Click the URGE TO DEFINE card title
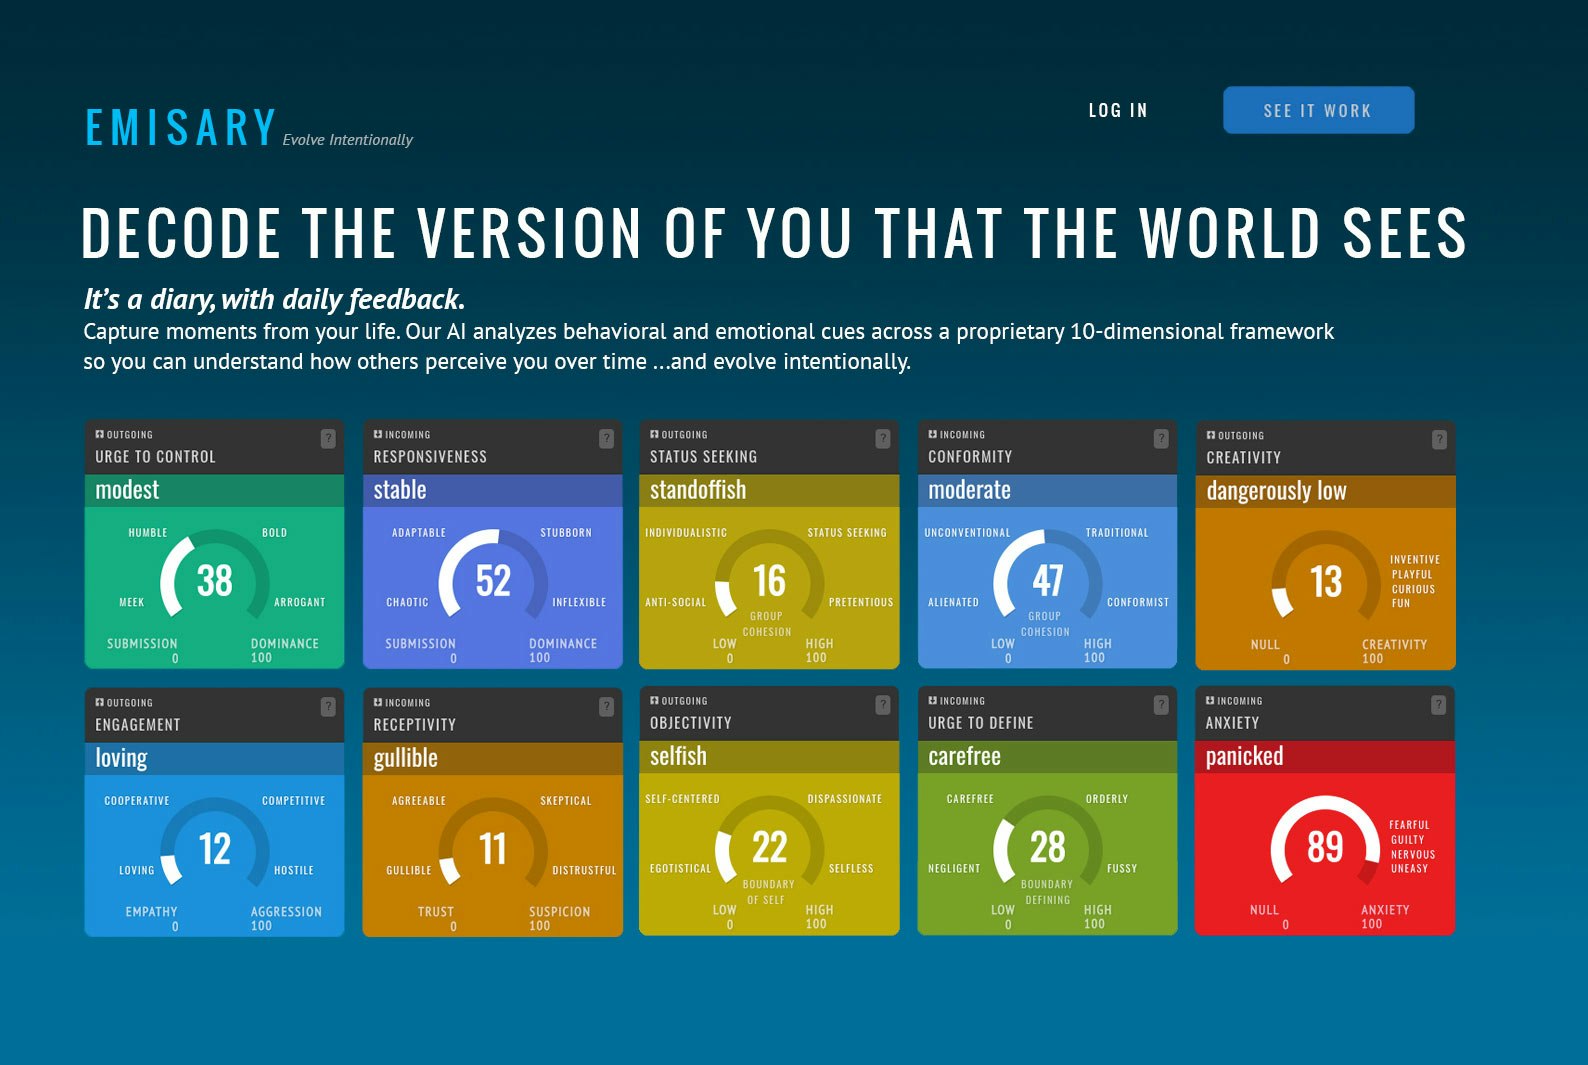This screenshot has width=1588, height=1065. (x=981, y=723)
